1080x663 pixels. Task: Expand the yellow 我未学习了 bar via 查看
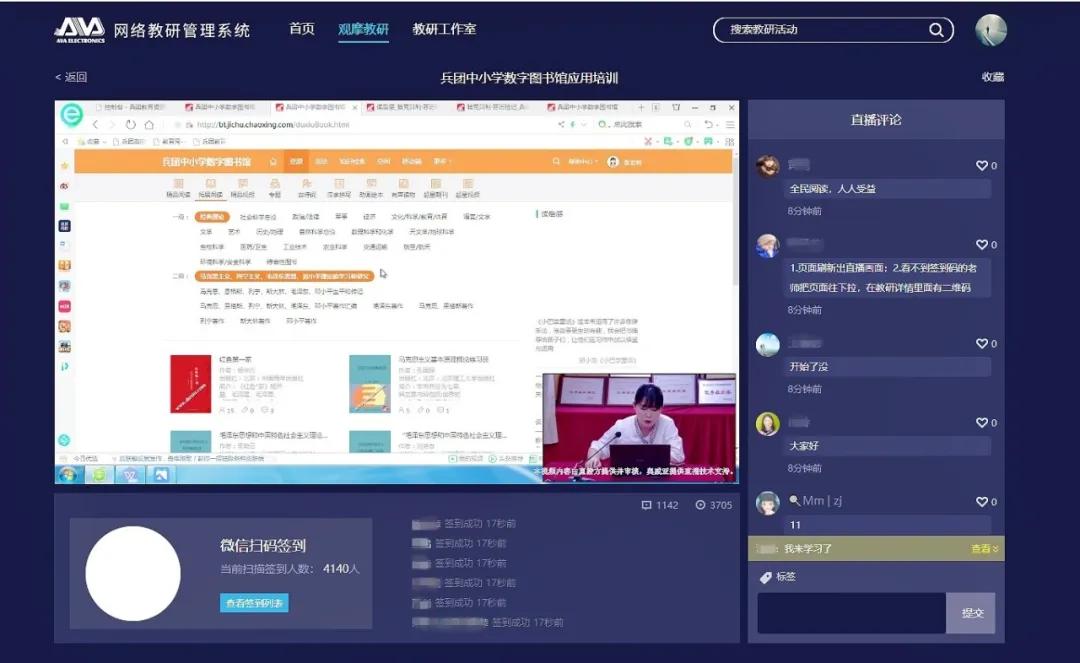(x=984, y=547)
